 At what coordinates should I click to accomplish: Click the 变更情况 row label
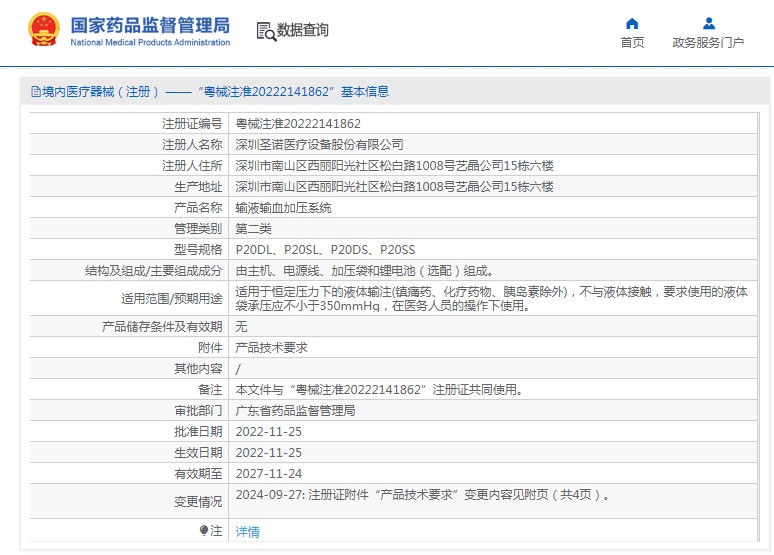click(x=198, y=502)
